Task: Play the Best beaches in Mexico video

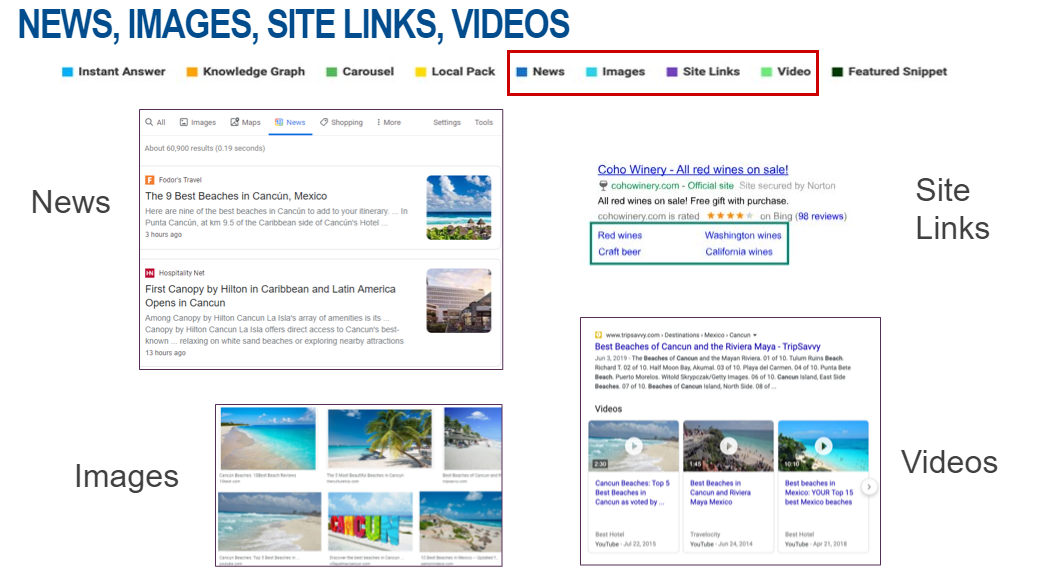Action: point(823,445)
